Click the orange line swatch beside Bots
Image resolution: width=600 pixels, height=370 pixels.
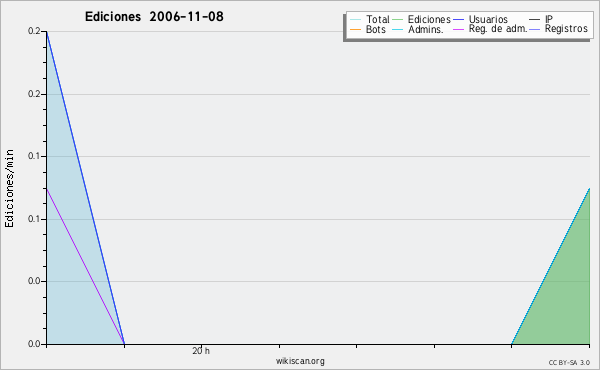click(x=355, y=29)
